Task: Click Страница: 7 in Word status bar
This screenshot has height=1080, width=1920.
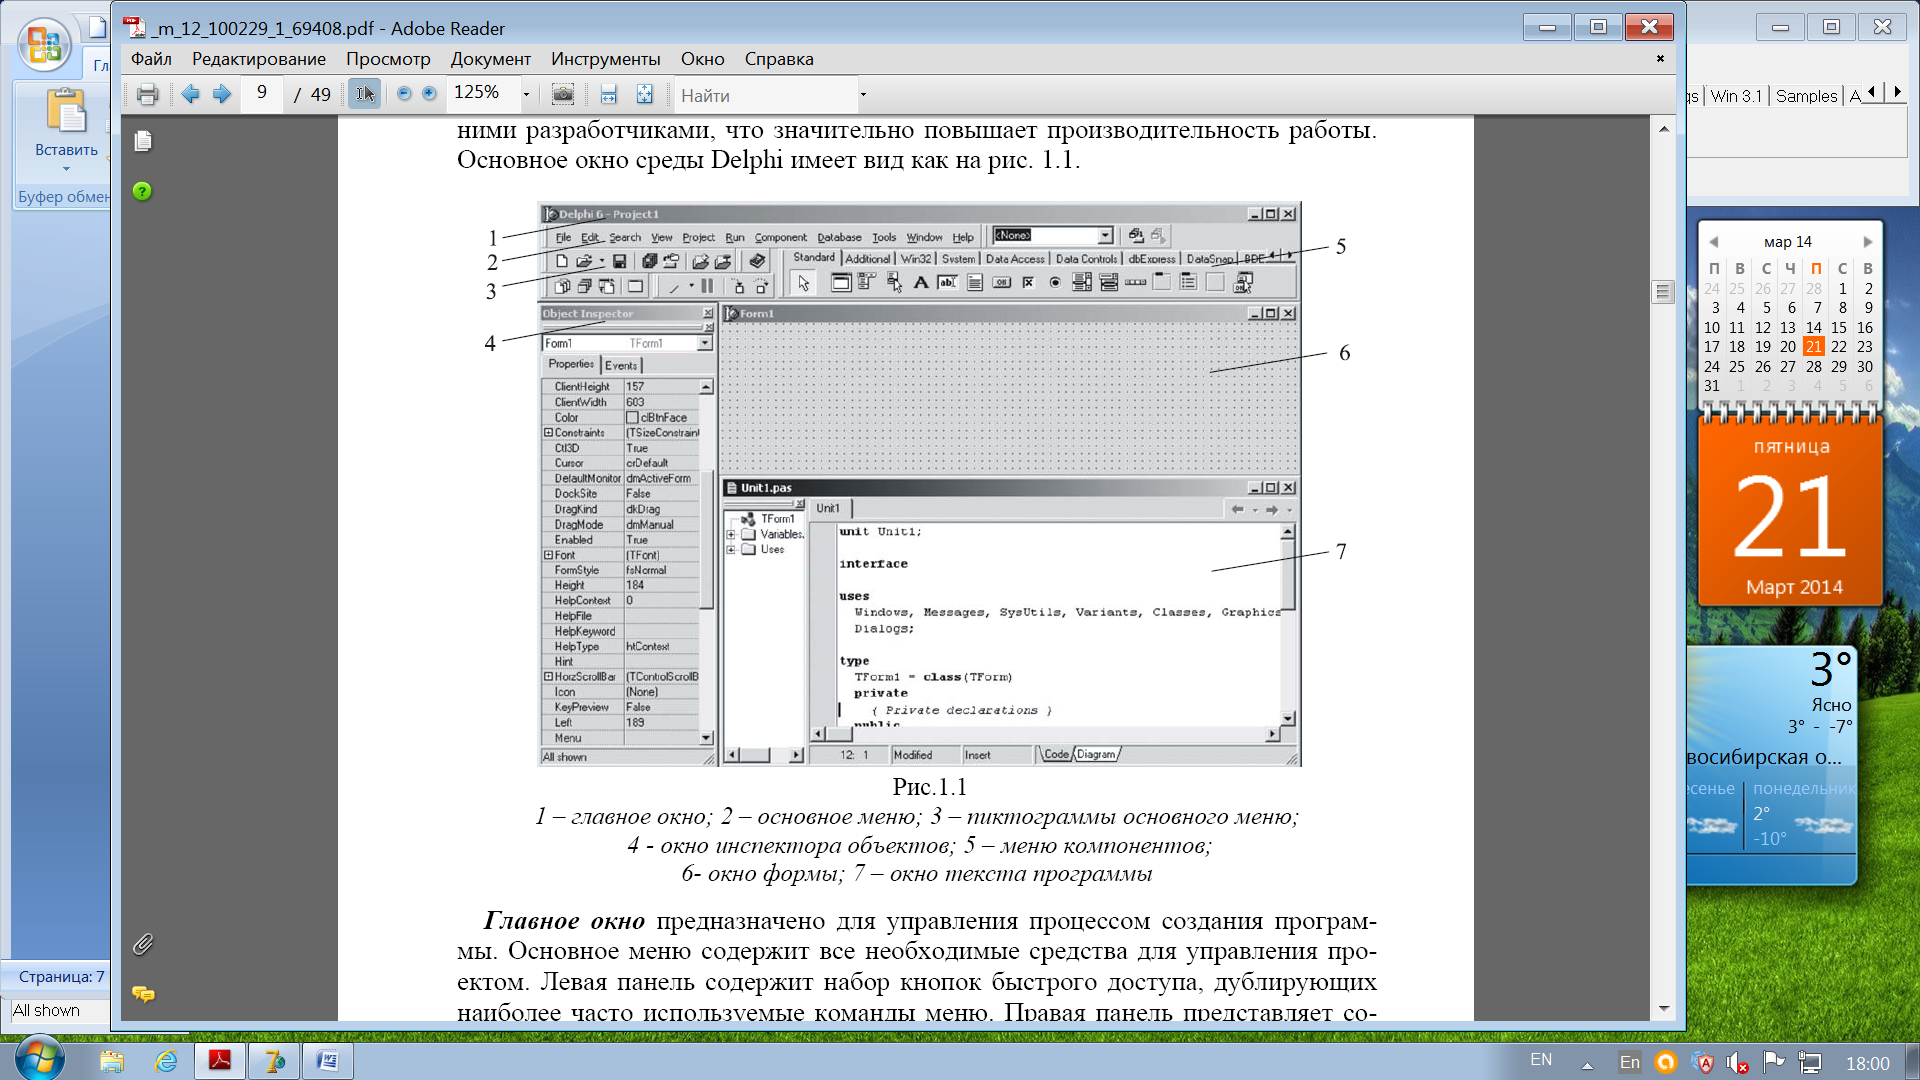Action: point(61,977)
